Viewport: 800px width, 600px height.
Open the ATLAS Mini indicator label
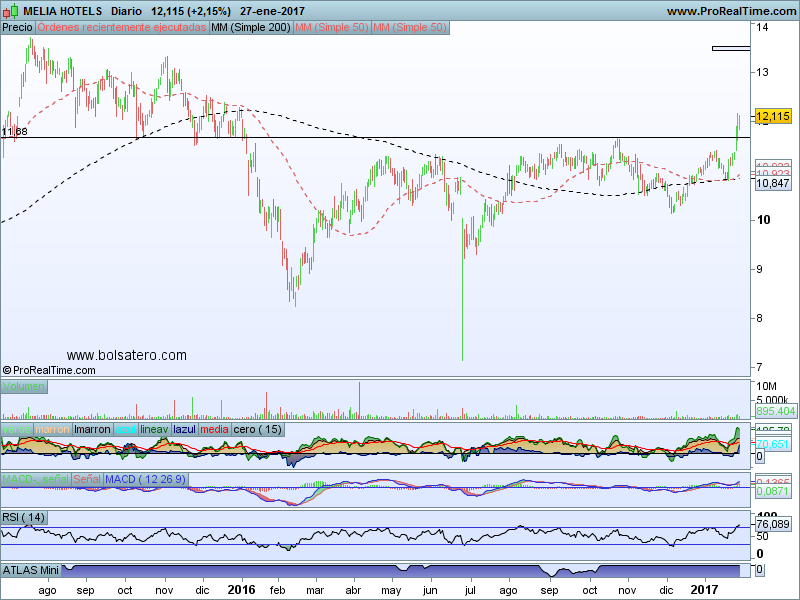[x=31, y=570]
